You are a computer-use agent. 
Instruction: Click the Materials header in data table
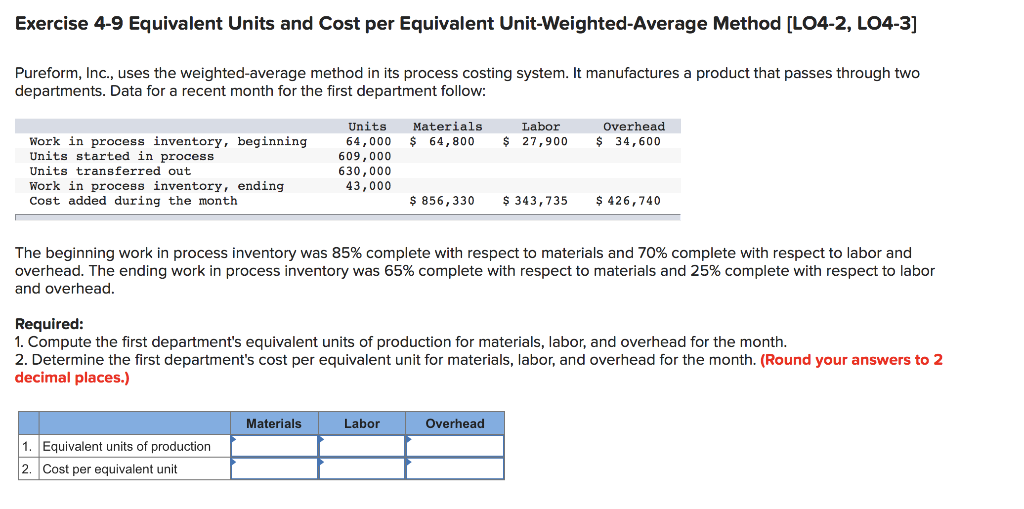(x=447, y=126)
